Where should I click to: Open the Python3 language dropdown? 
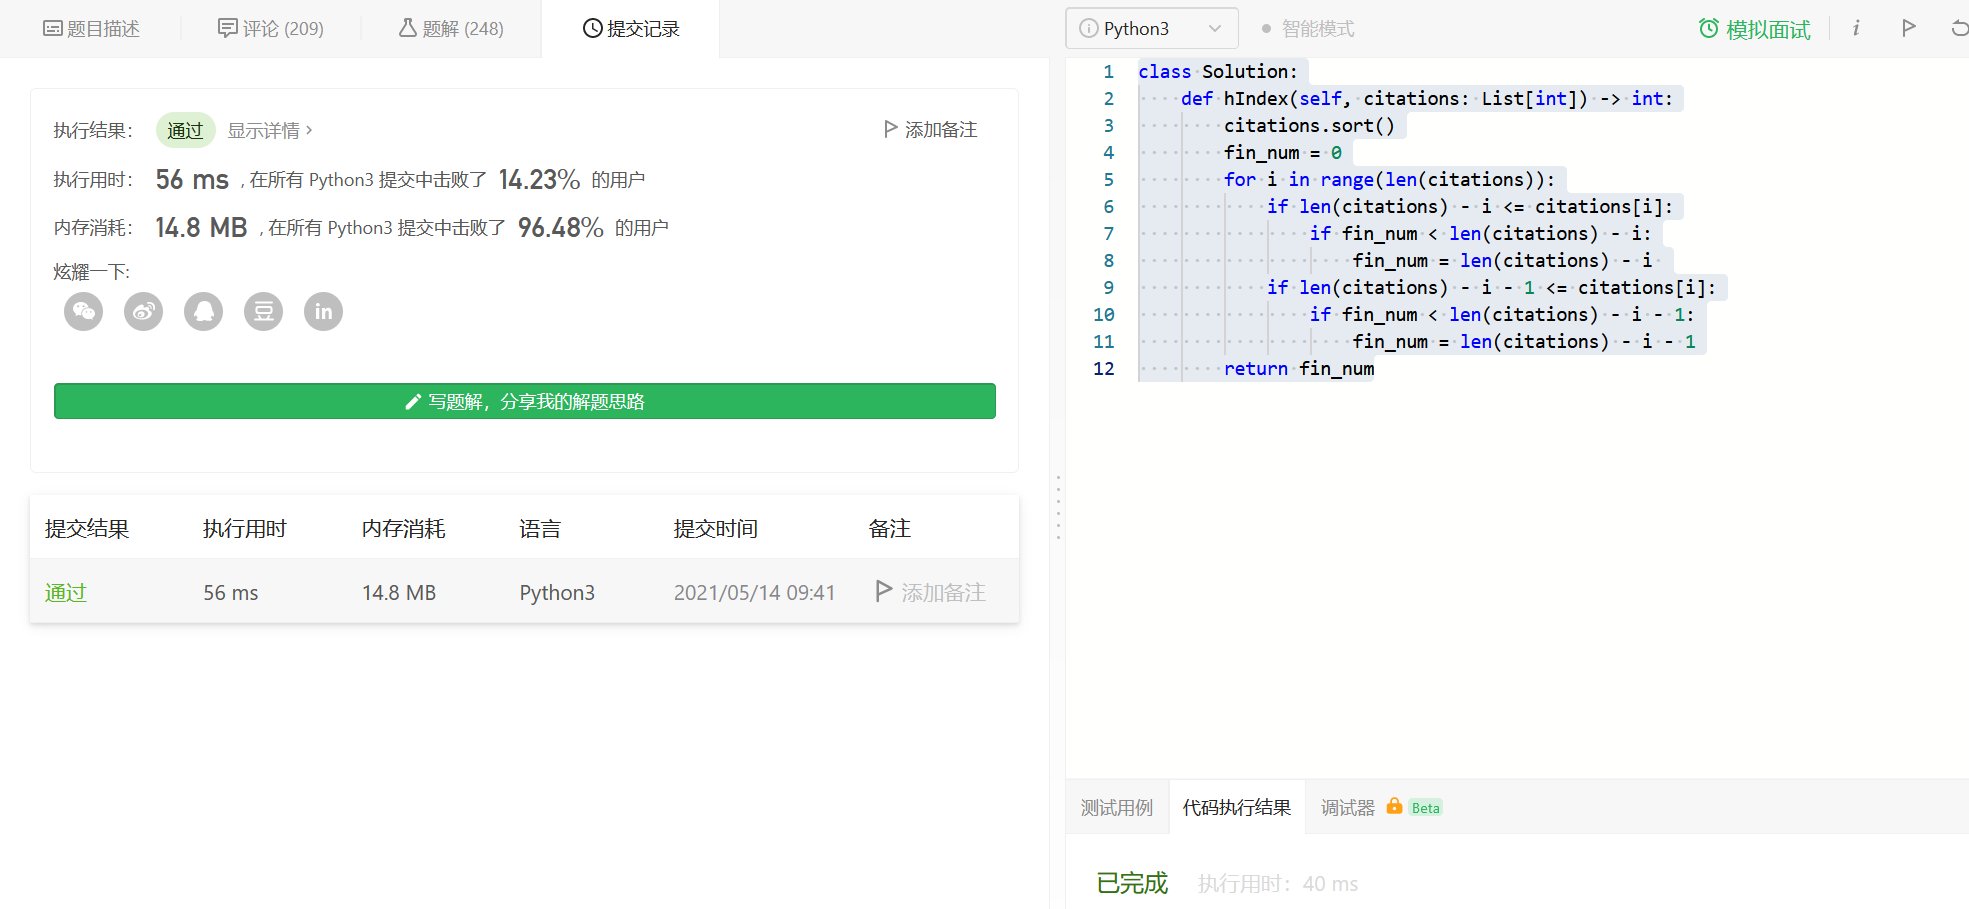pos(1152,28)
